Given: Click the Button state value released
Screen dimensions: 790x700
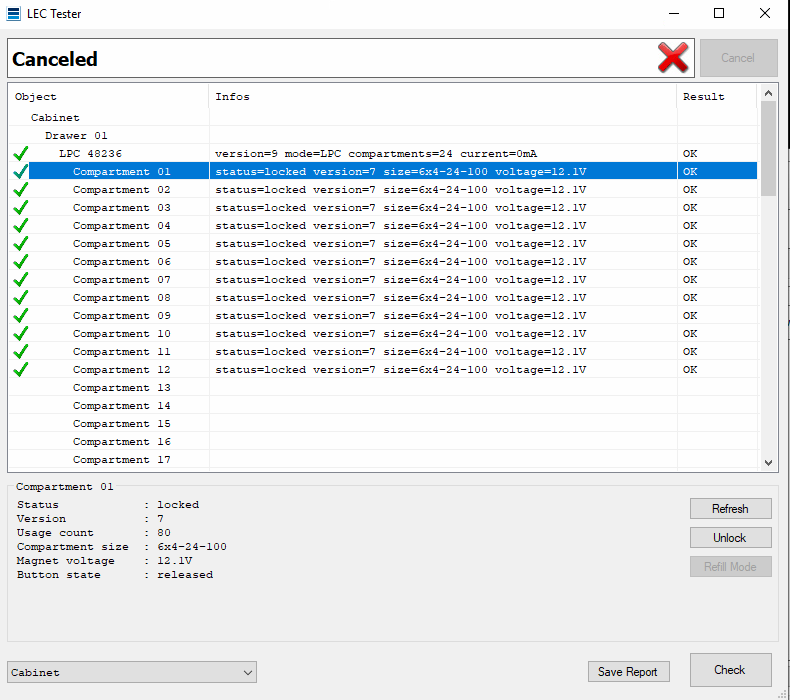Looking at the screenshot, I should 185,575.
